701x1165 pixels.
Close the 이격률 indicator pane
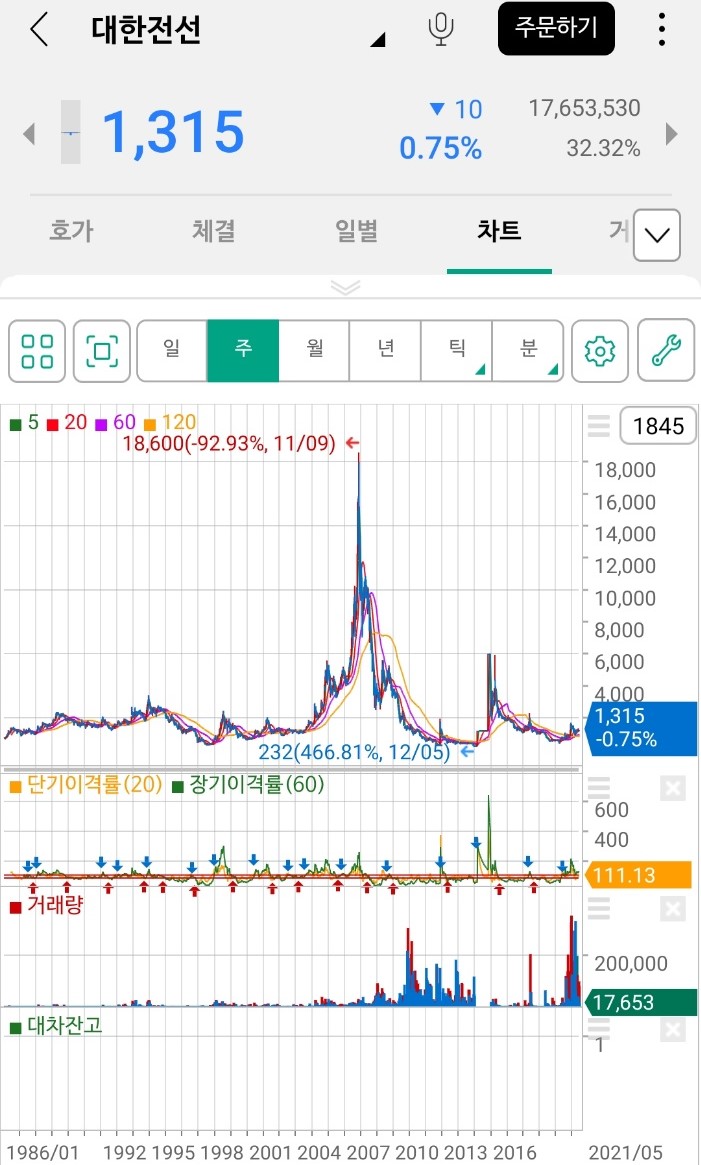tap(673, 788)
